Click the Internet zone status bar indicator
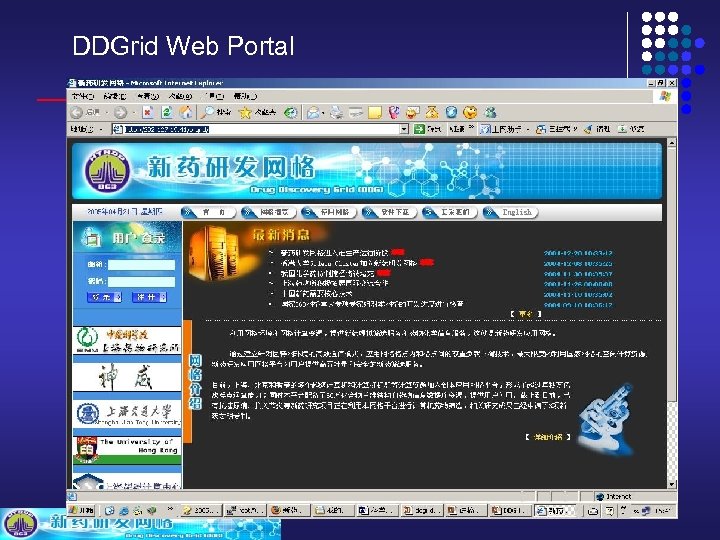The width and height of the screenshot is (720, 540). click(614, 497)
